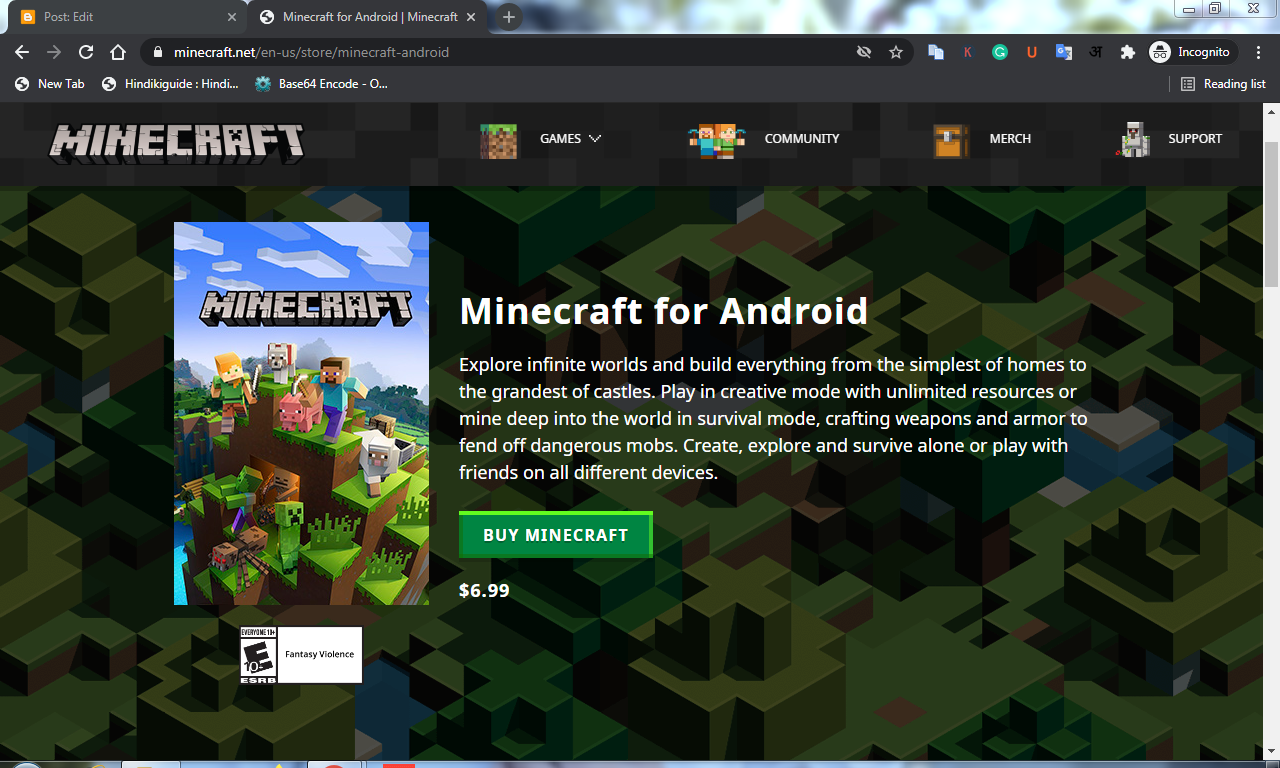The width and height of the screenshot is (1280, 768).
Task: Click the Steve and Alex Community icon
Action: point(716,140)
